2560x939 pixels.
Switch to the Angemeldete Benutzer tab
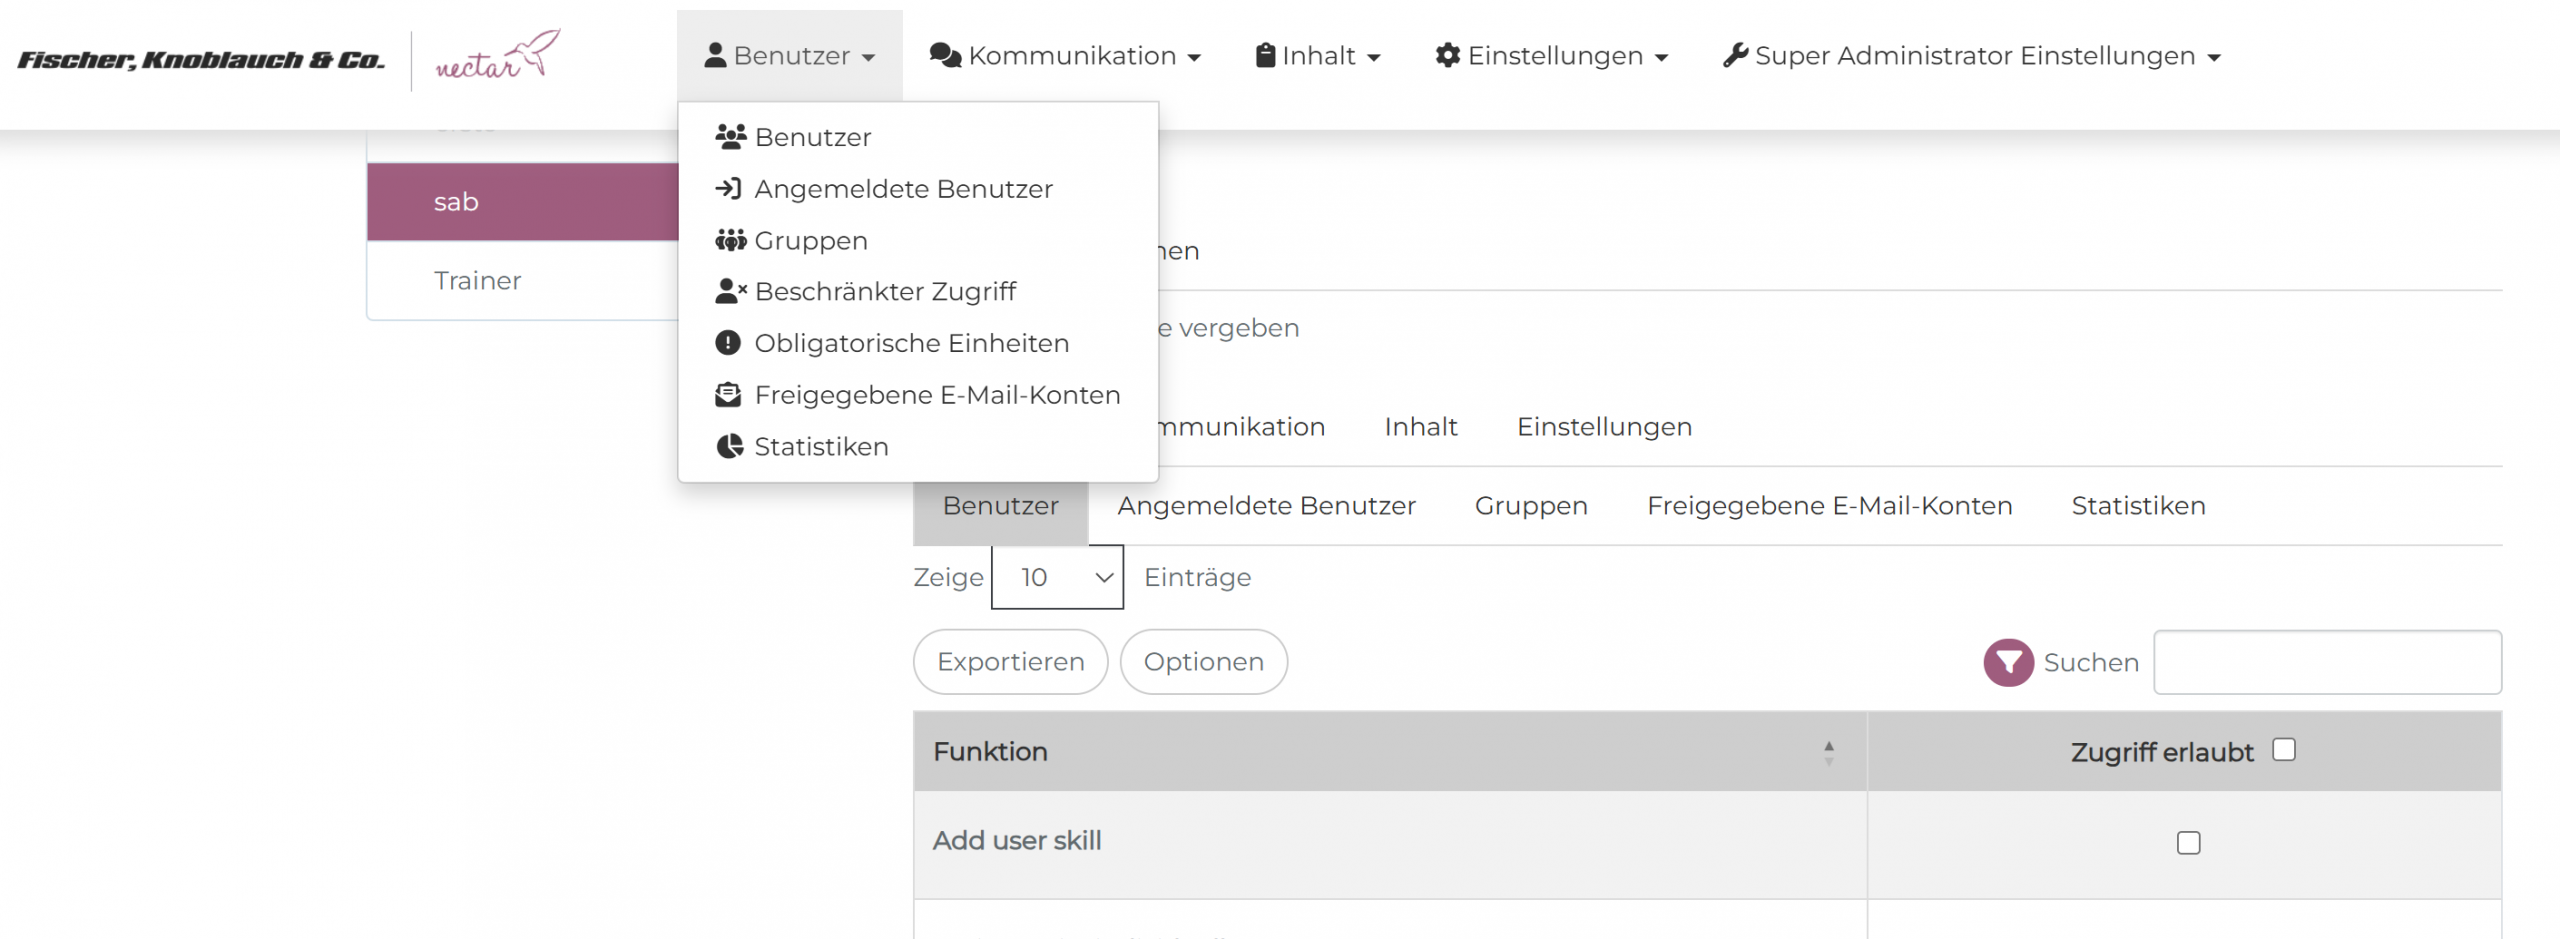(1266, 506)
